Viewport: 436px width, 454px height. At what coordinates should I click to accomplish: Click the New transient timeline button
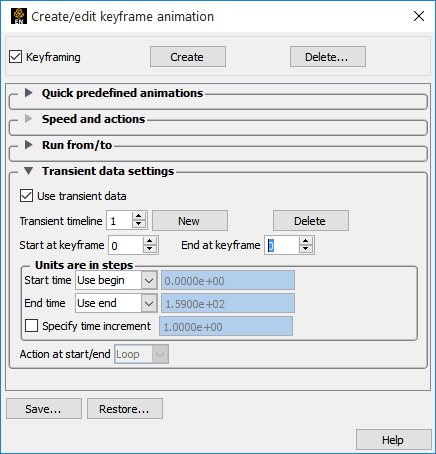pos(190,220)
